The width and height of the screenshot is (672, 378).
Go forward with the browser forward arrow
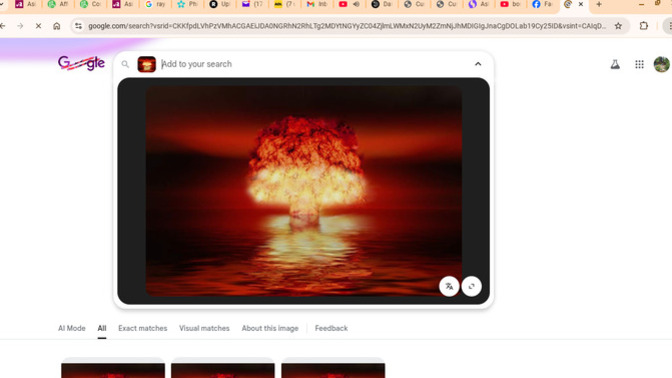pyautogui.click(x=20, y=26)
